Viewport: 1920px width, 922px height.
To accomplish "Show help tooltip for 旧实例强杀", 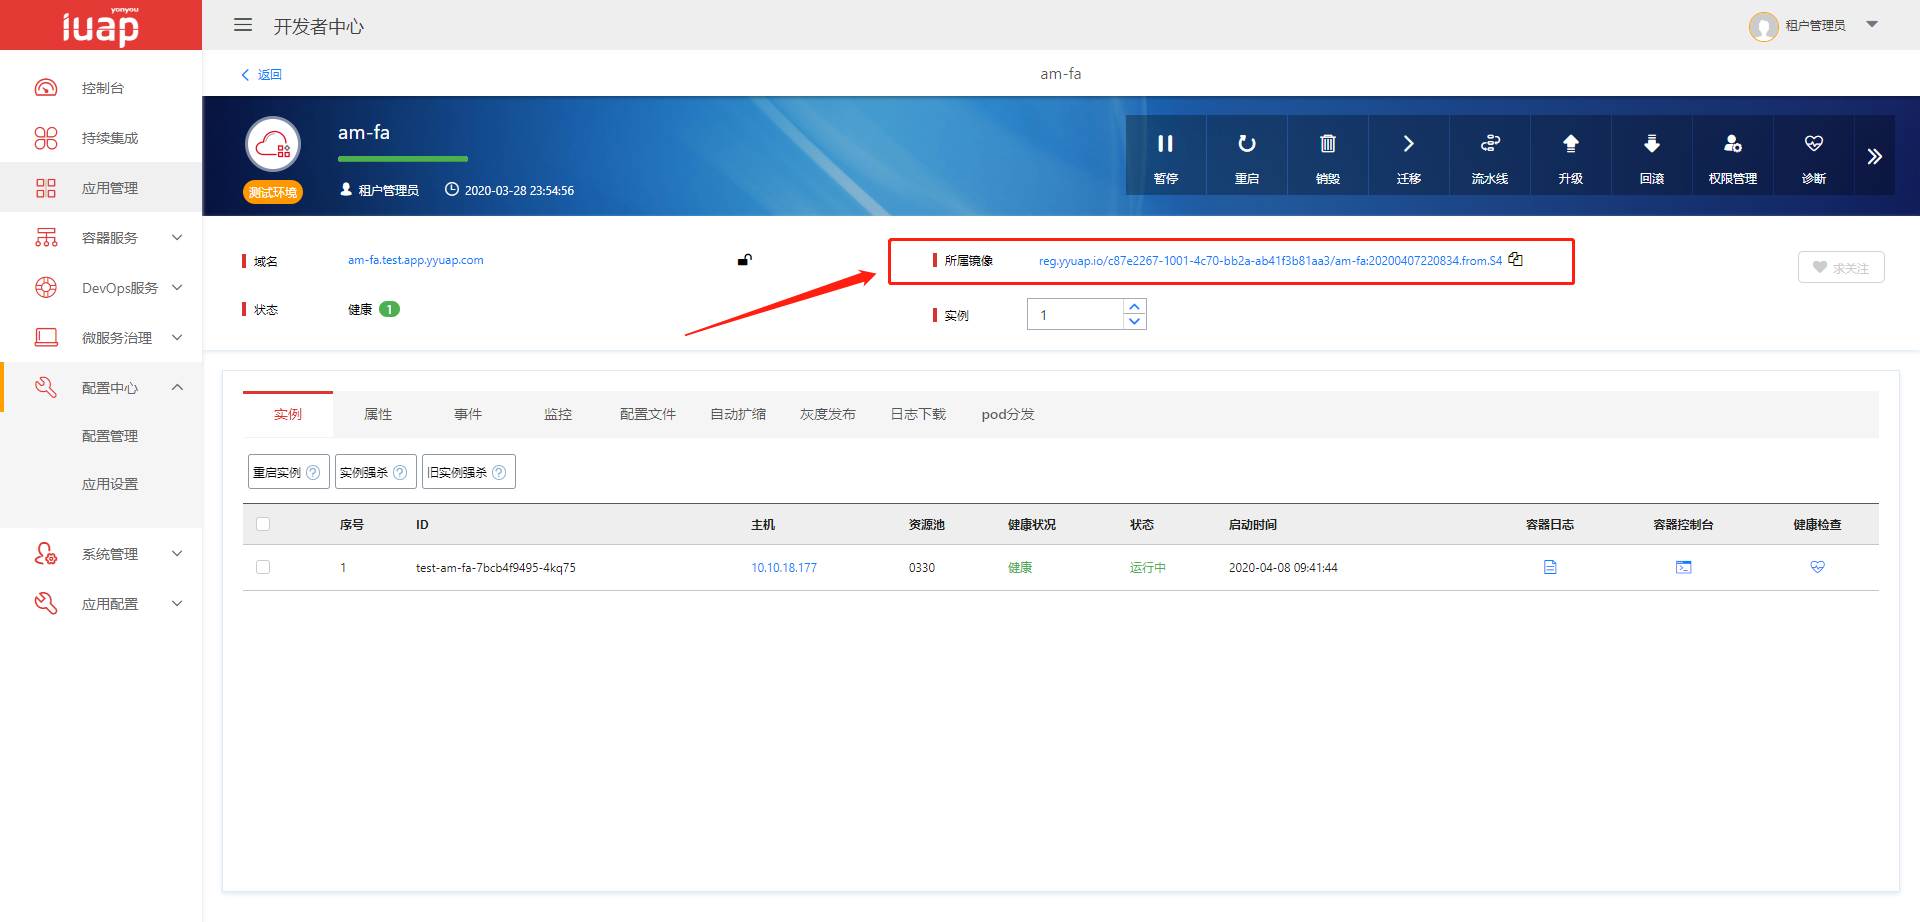I will (x=499, y=472).
